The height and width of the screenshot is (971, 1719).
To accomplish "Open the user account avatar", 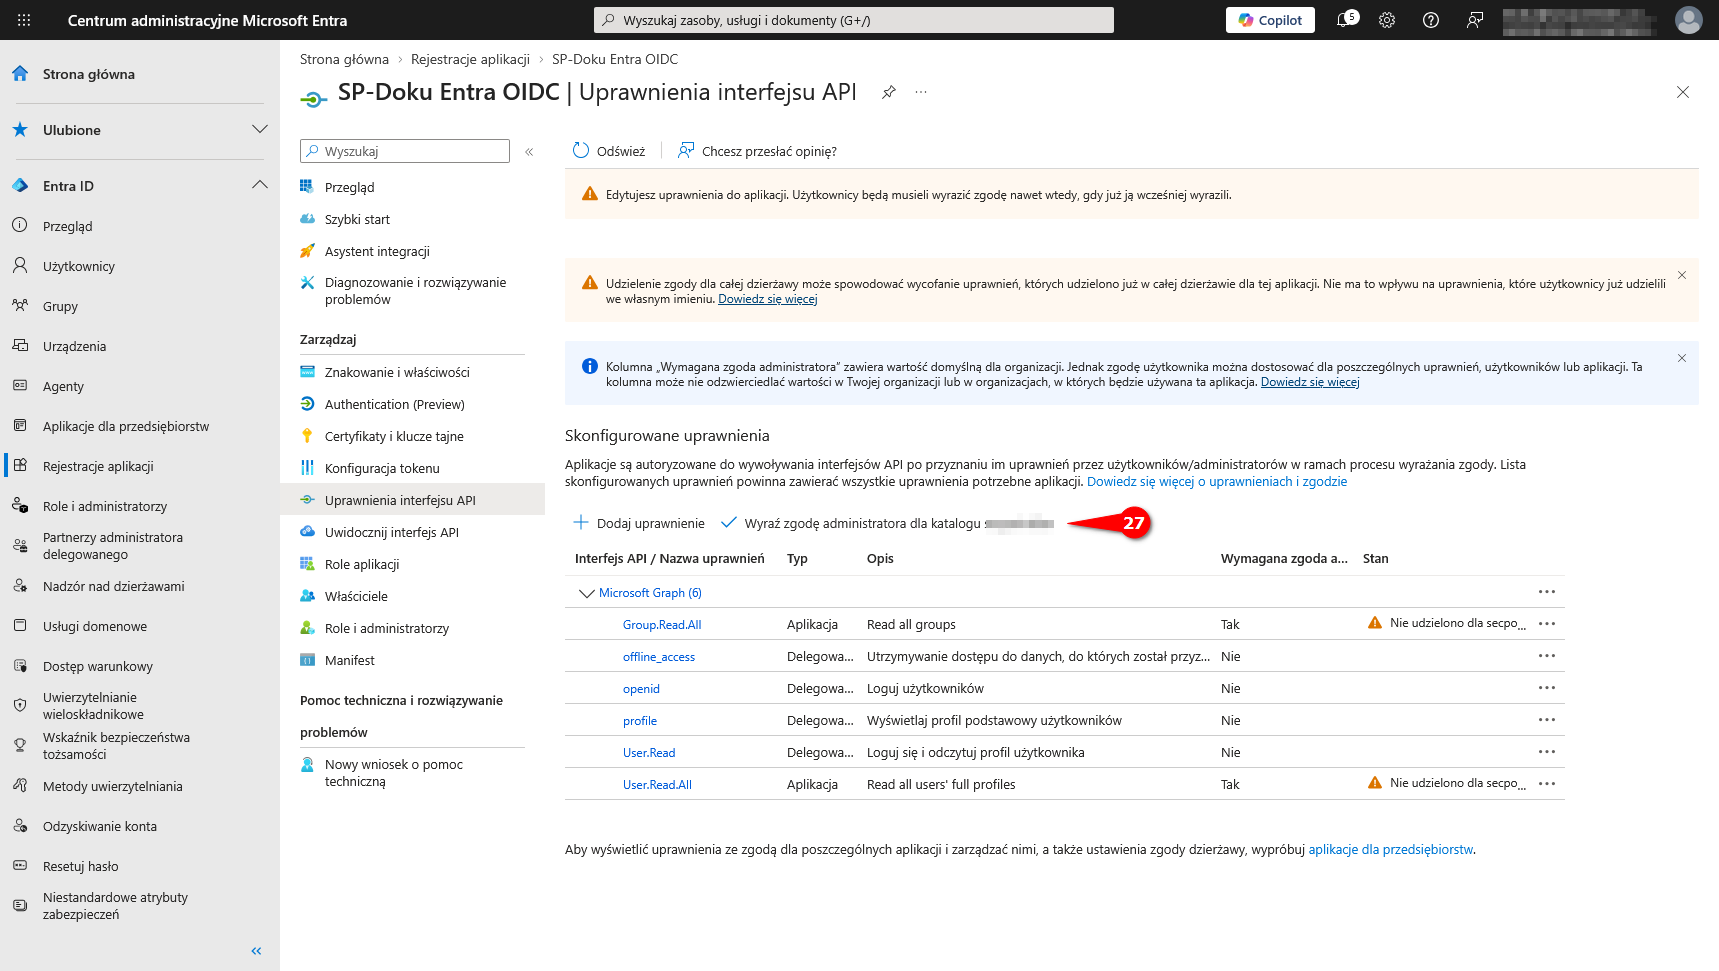I will 1689,20.
